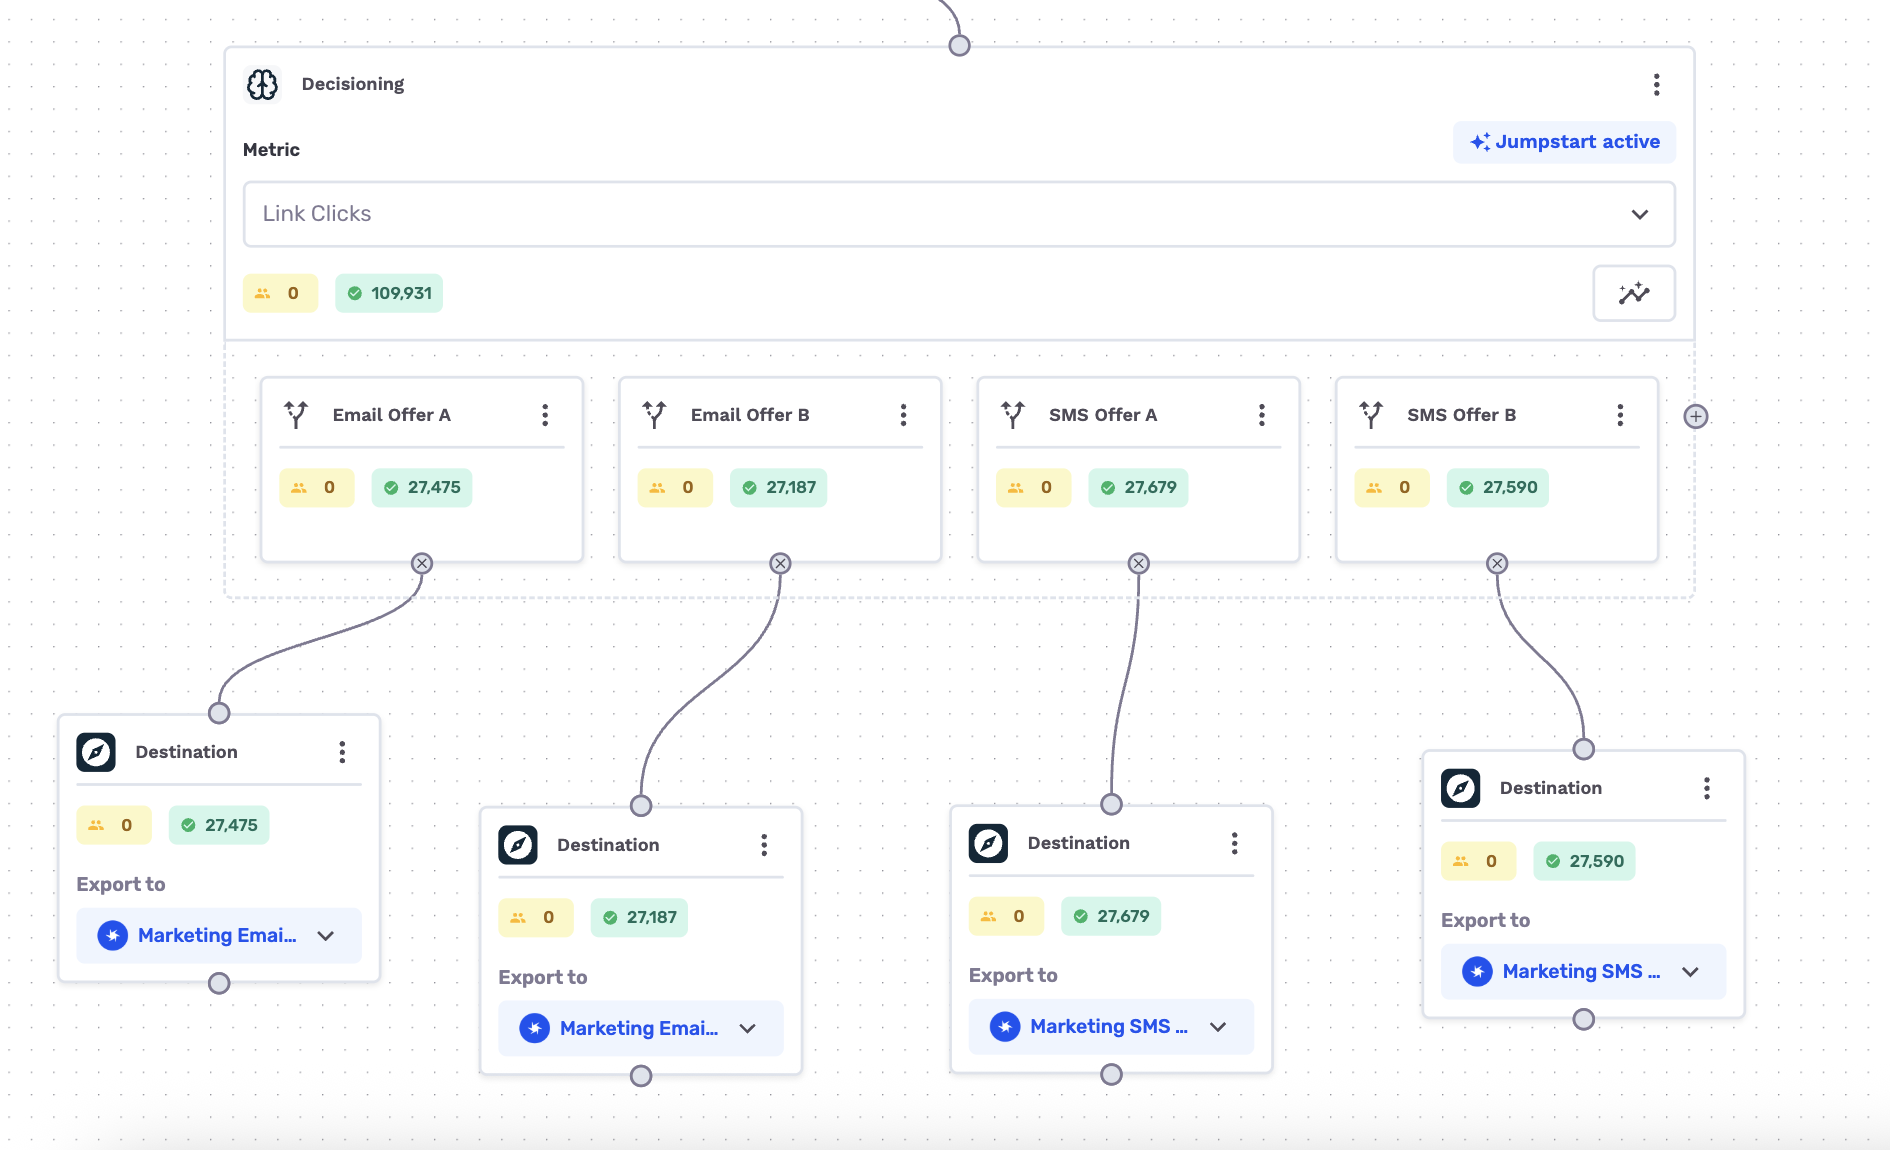This screenshot has height=1150, width=1890.
Task: Click the input connector of 27,187 Destination
Action: coord(641,806)
